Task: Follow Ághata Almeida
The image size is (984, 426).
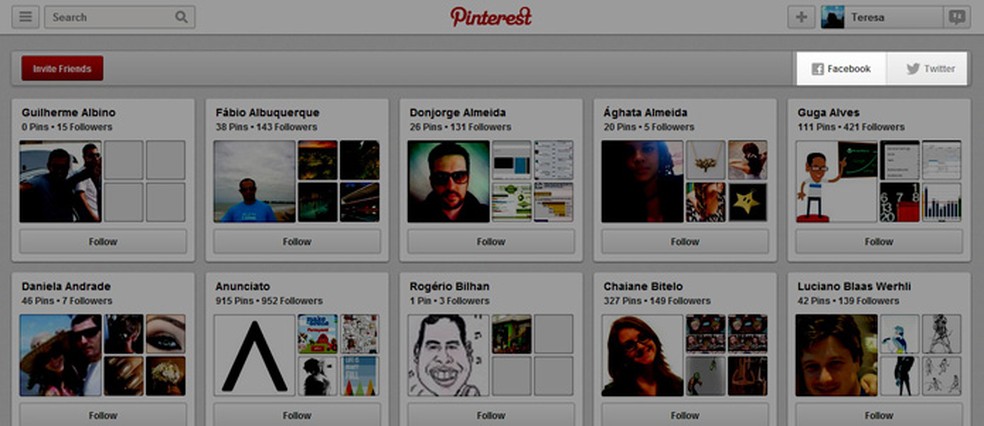Action: [685, 242]
